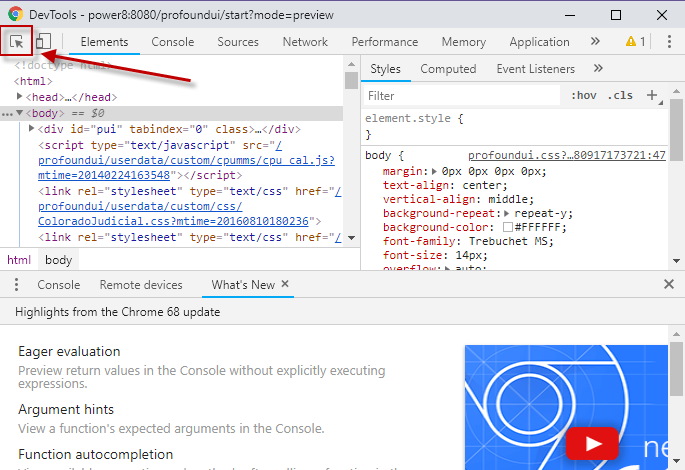The image size is (685, 470).
Task: Open the Memory panel tab
Action: (464, 42)
